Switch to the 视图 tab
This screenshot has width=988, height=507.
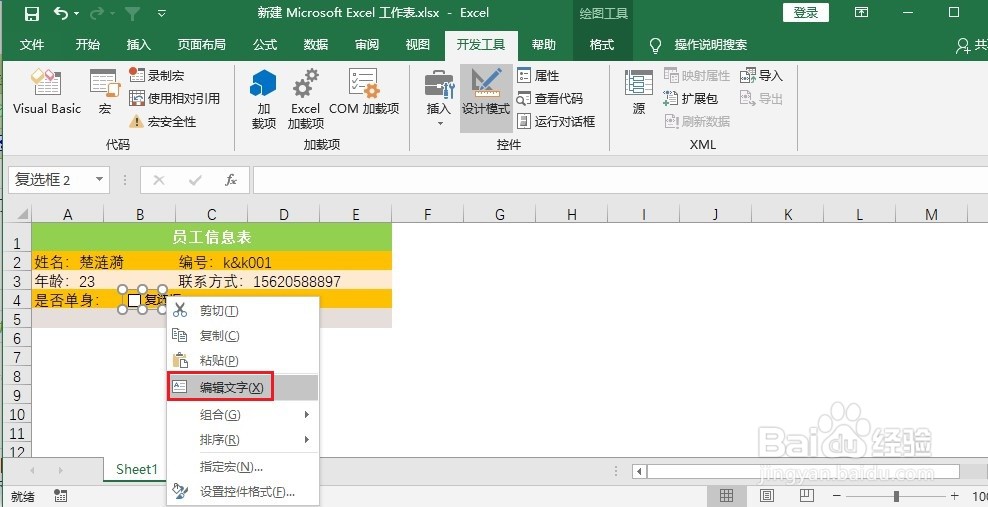click(x=418, y=44)
